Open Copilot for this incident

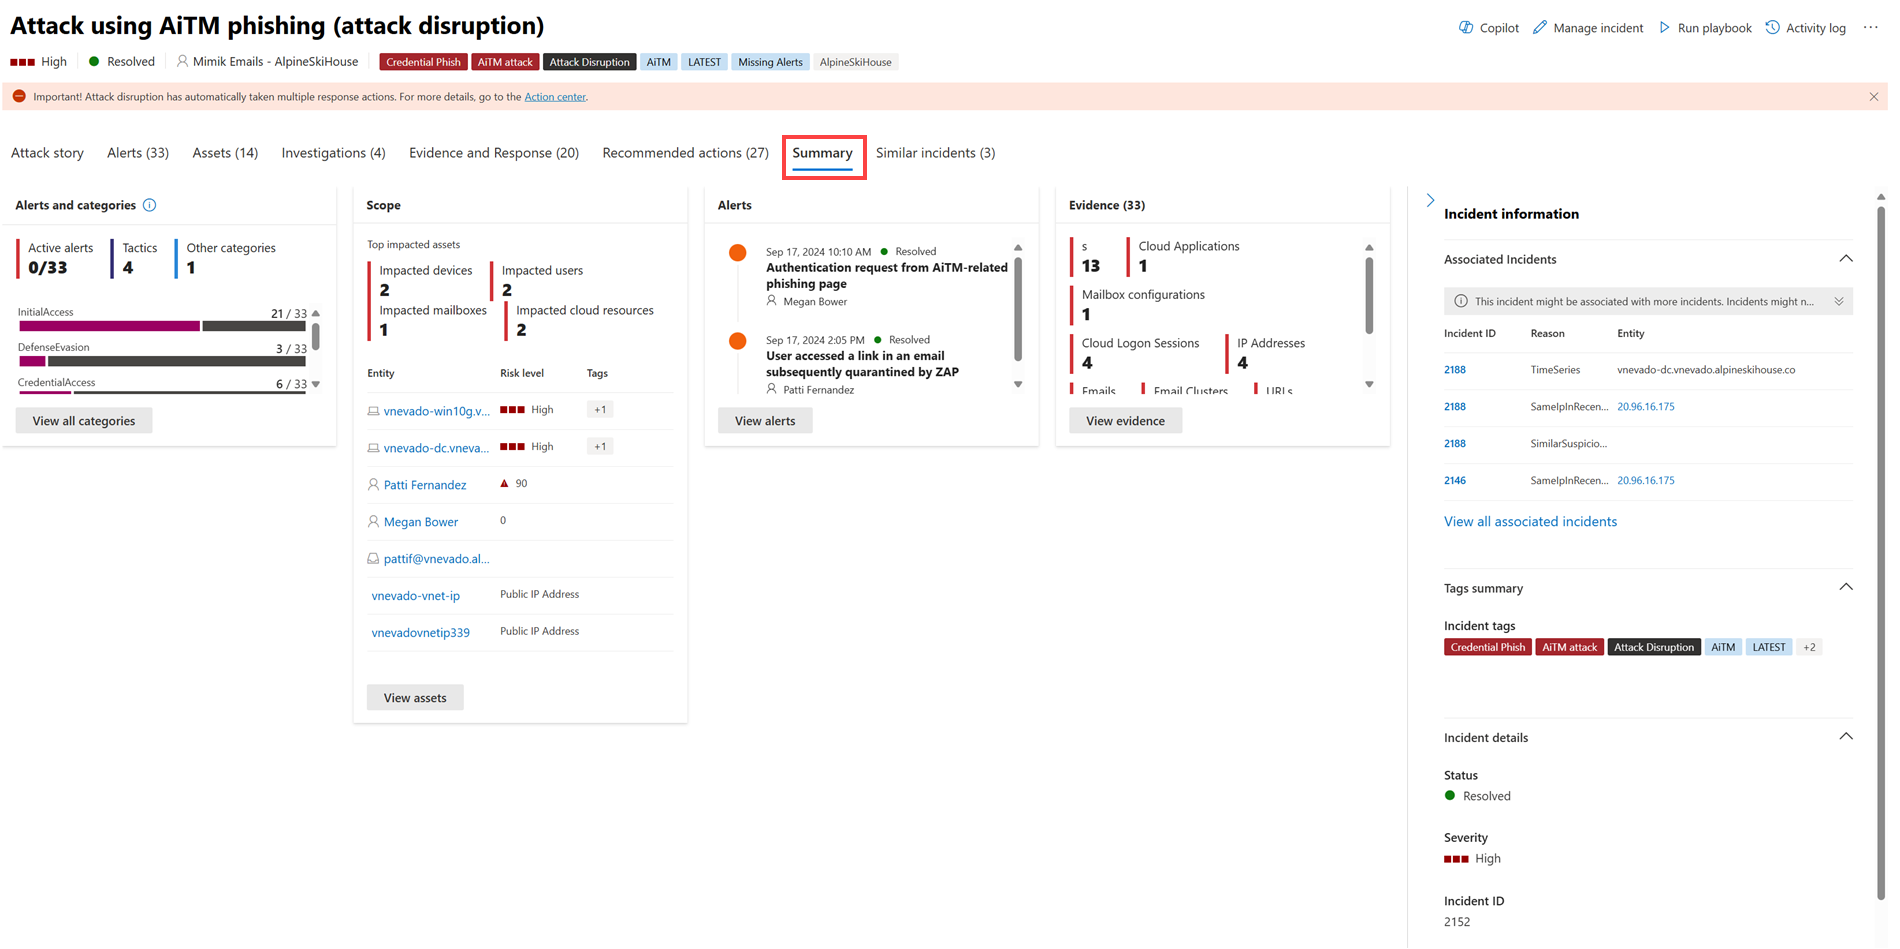(x=1488, y=27)
